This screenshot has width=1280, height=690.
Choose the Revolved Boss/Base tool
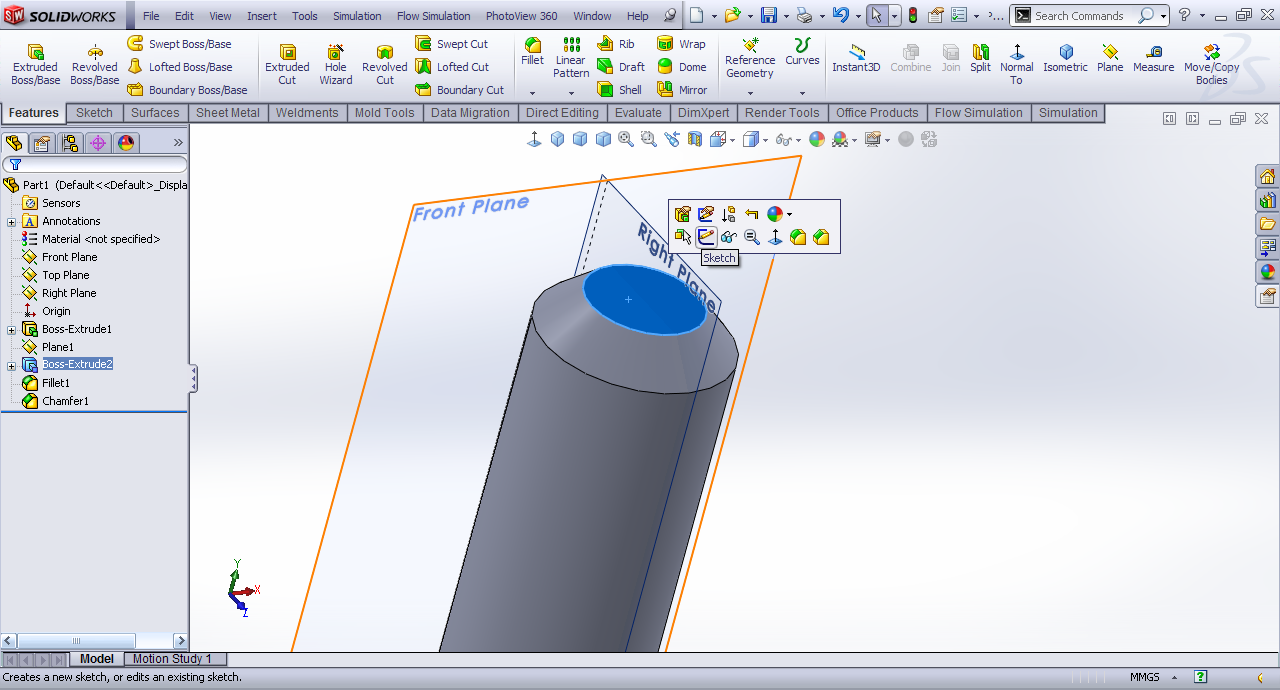coord(94,65)
